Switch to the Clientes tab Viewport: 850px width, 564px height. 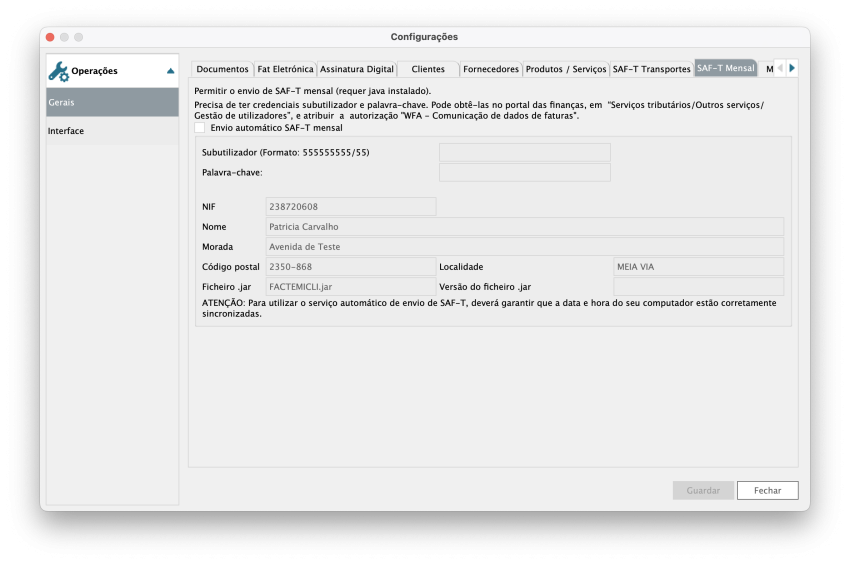click(x=428, y=69)
